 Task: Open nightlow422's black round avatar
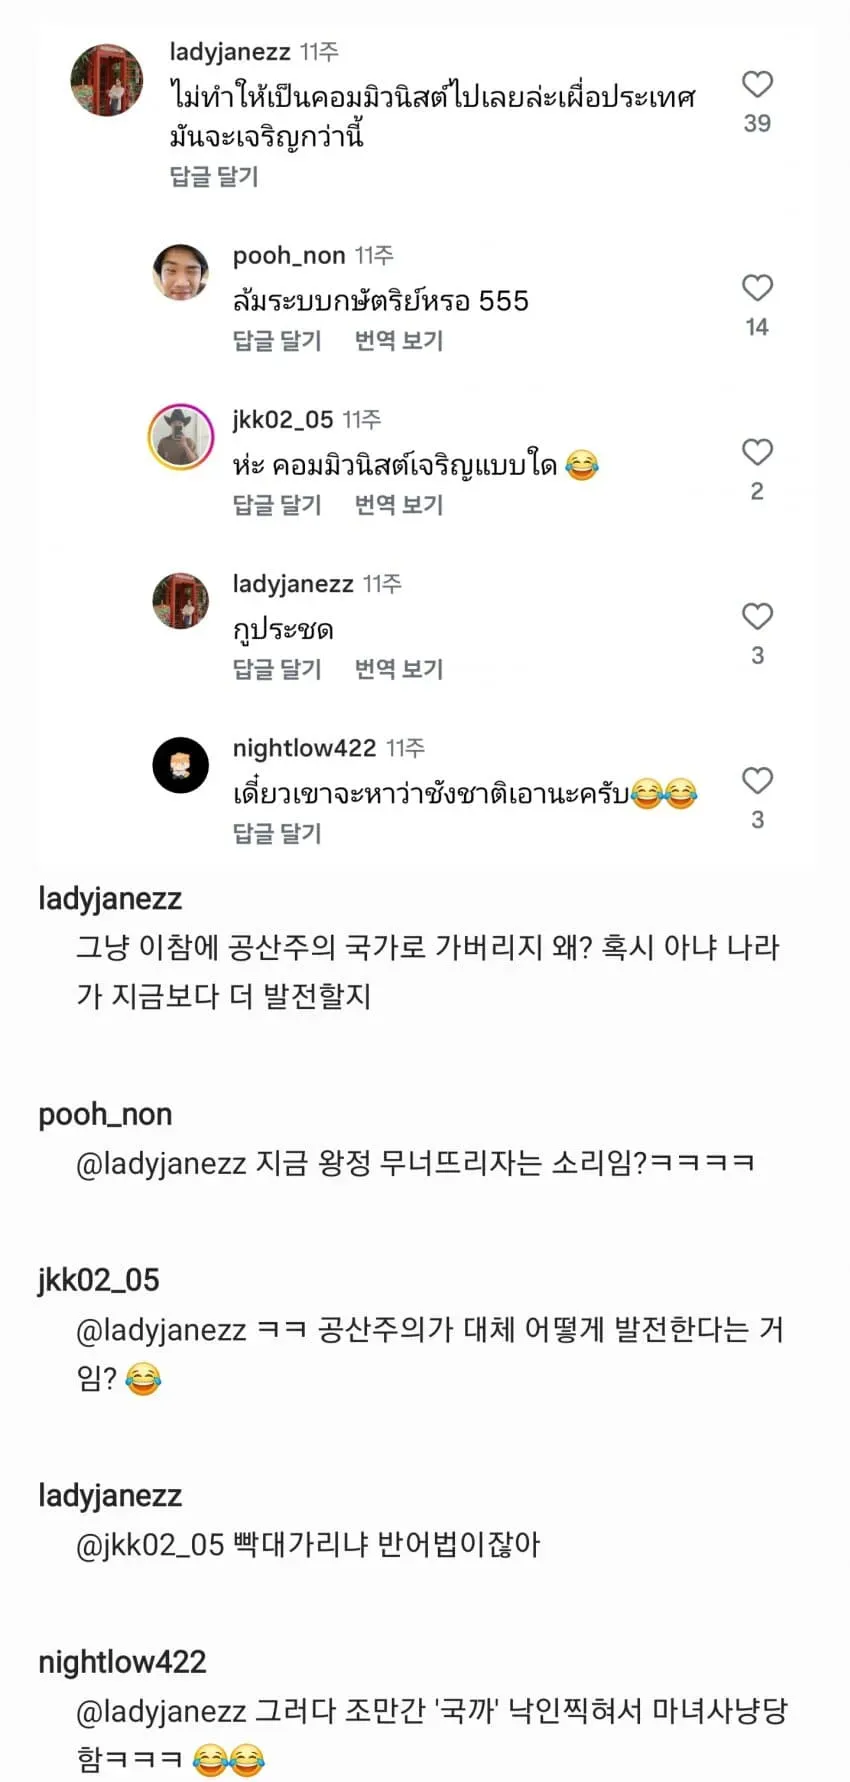point(181,765)
